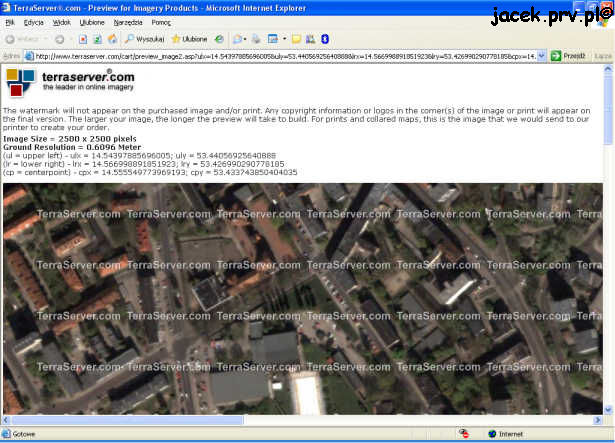Viewport: 615px width, 443px height.
Task: Click the Back (Wstecz) navigation button
Action: (22, 39)
